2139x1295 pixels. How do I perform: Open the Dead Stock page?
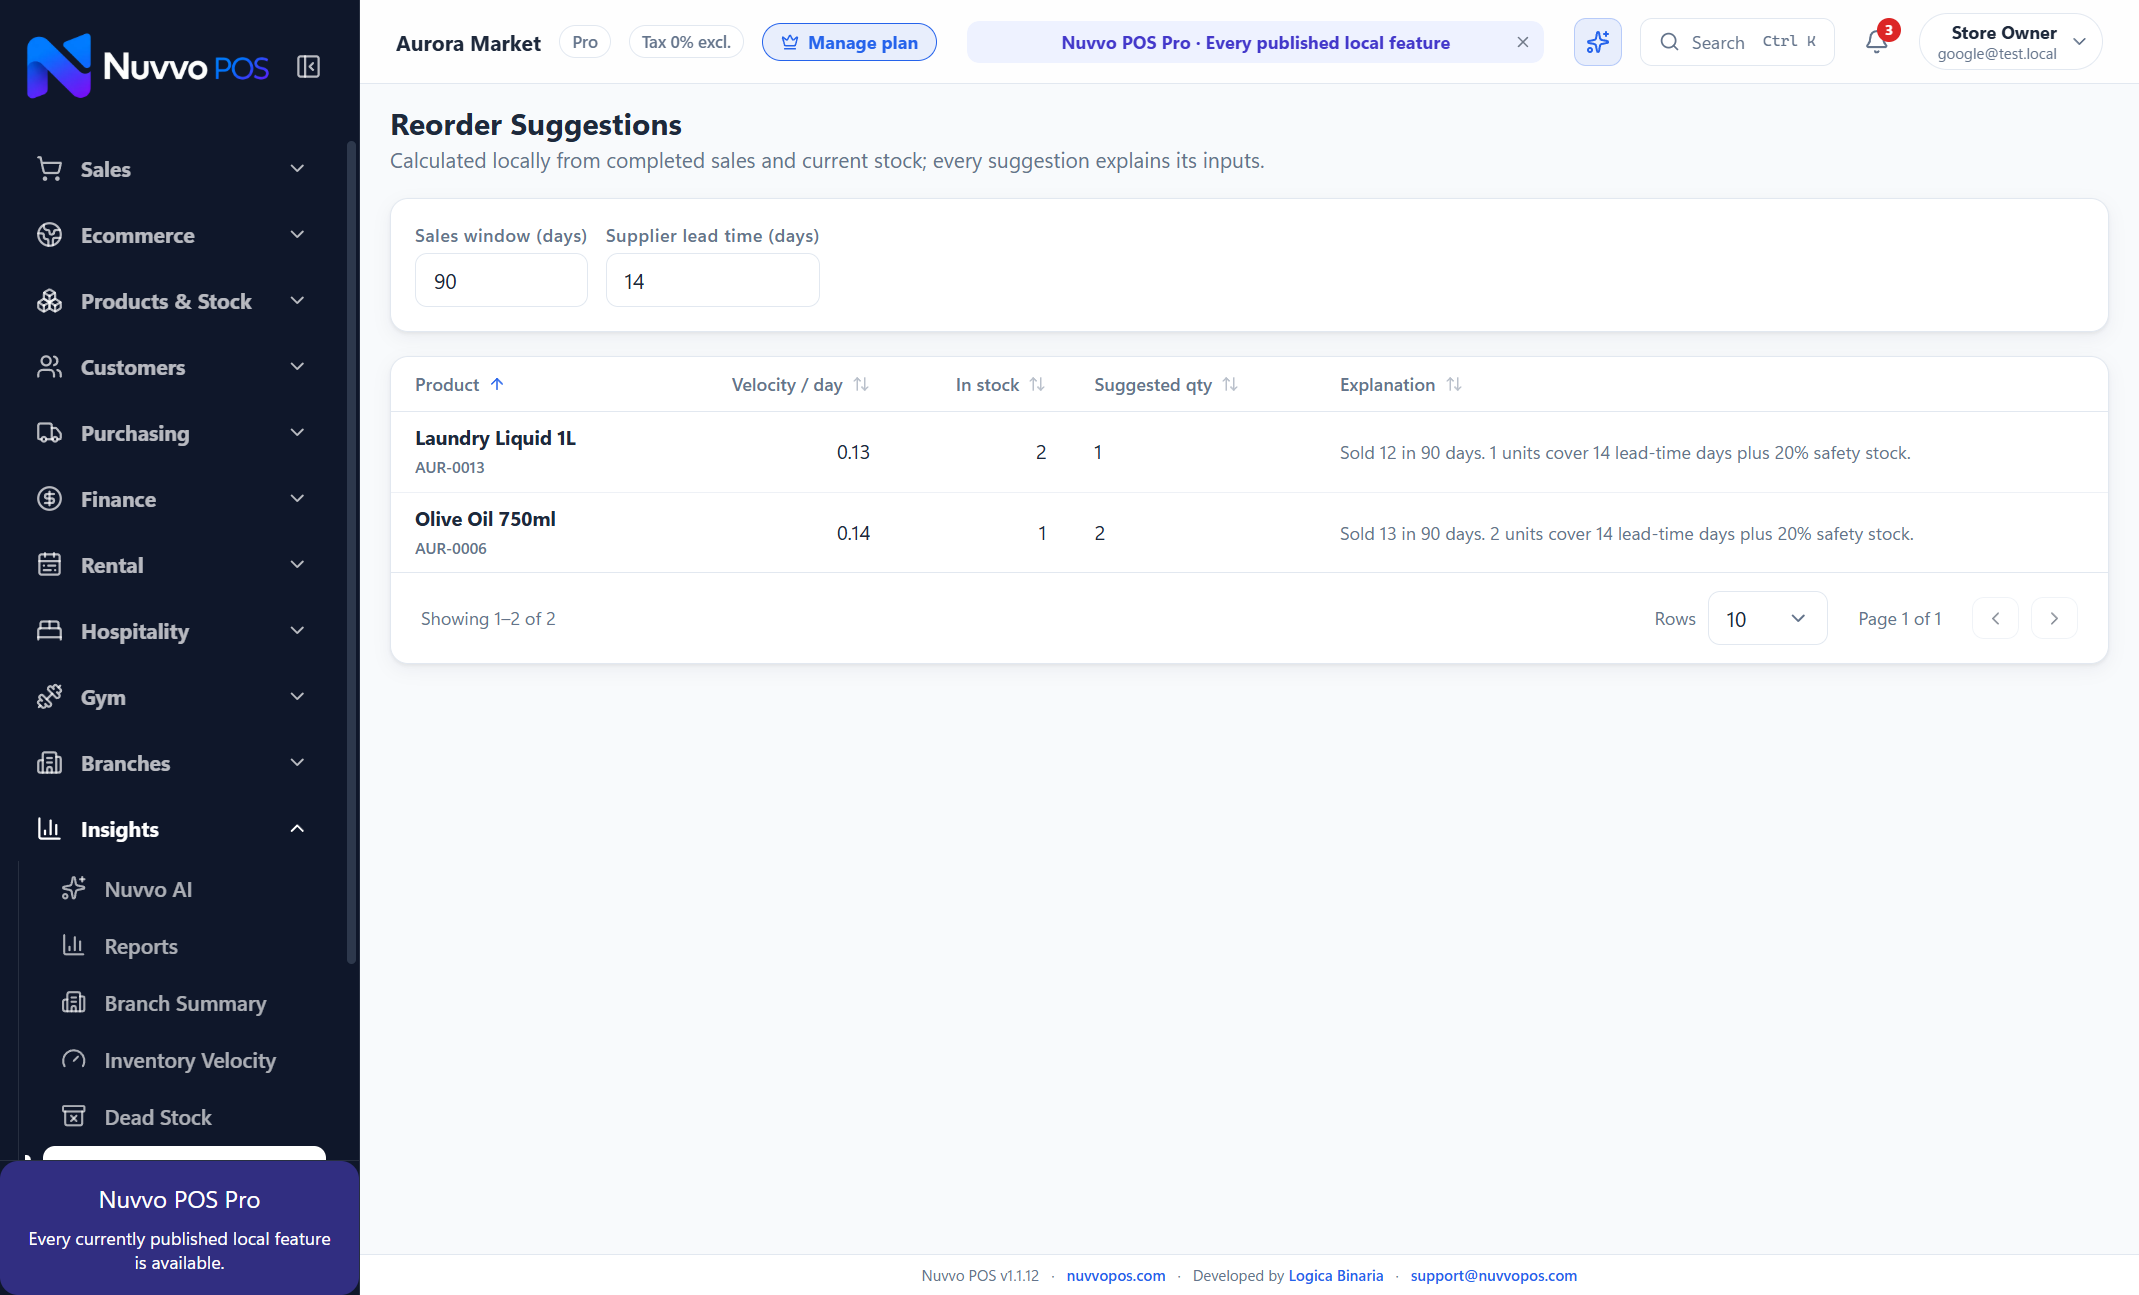(x=185, y=1117)
